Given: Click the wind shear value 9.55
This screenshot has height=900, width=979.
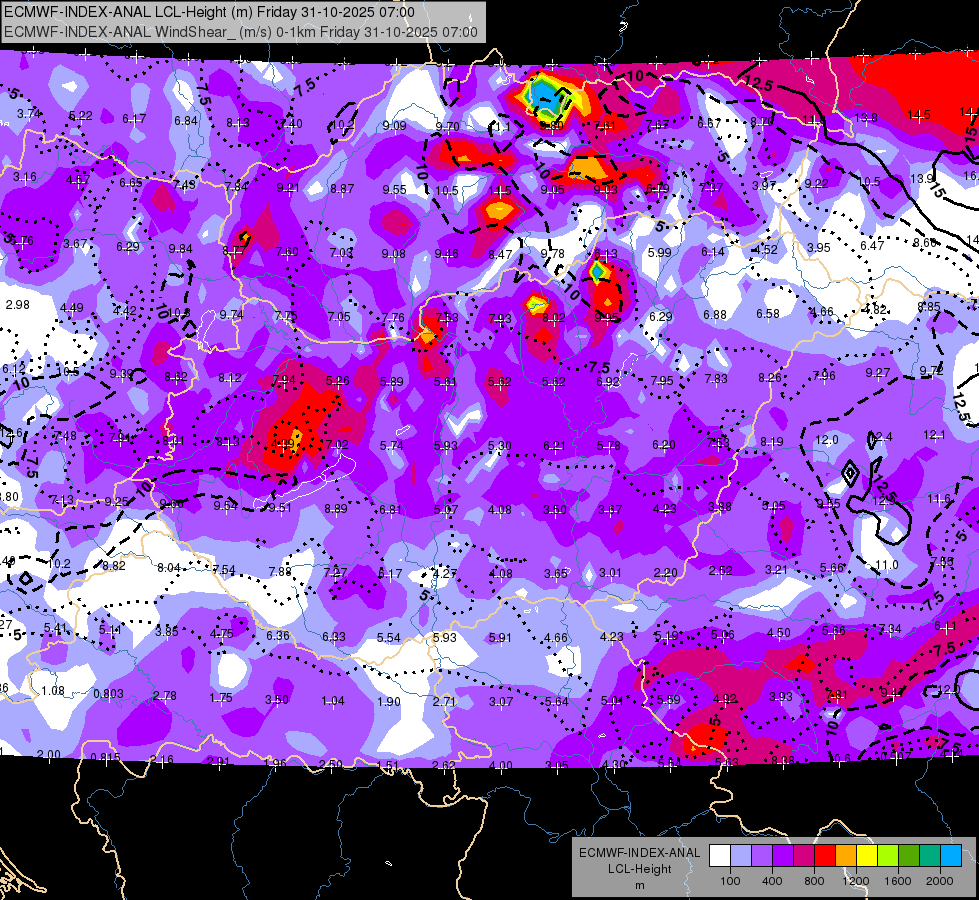Looking at the screenshot, I should pos(395,190).
